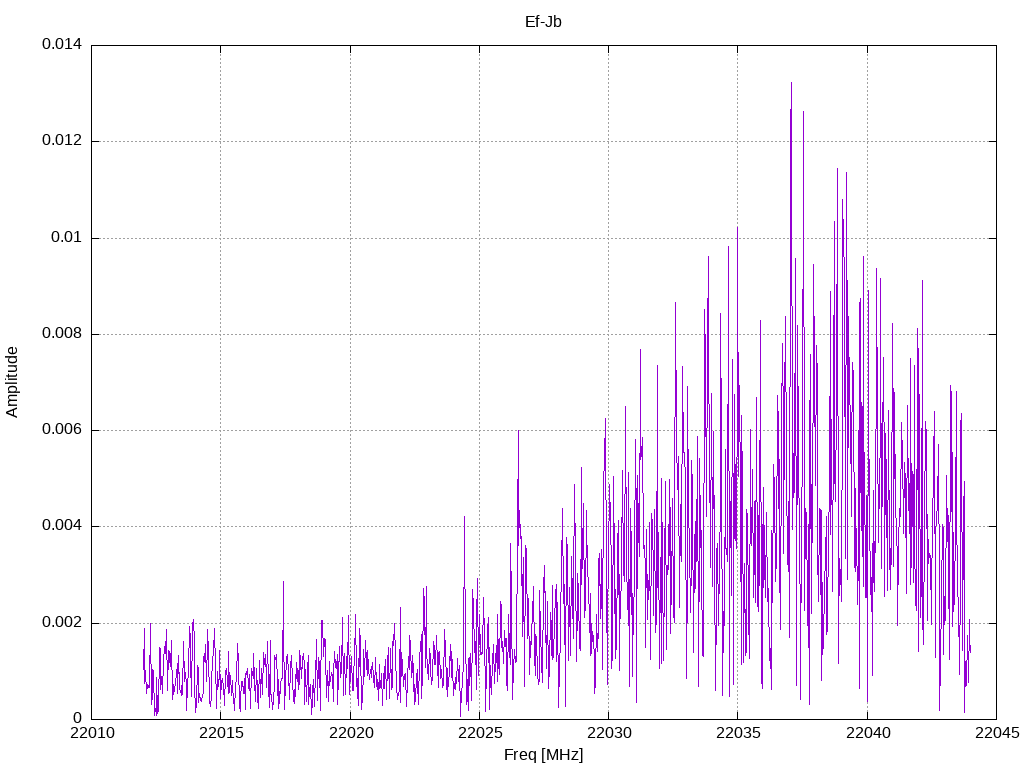Viewport: 1024px width, 768px height.
Task: Click the x-axis tick label 22025
Action: coord(479,733)
